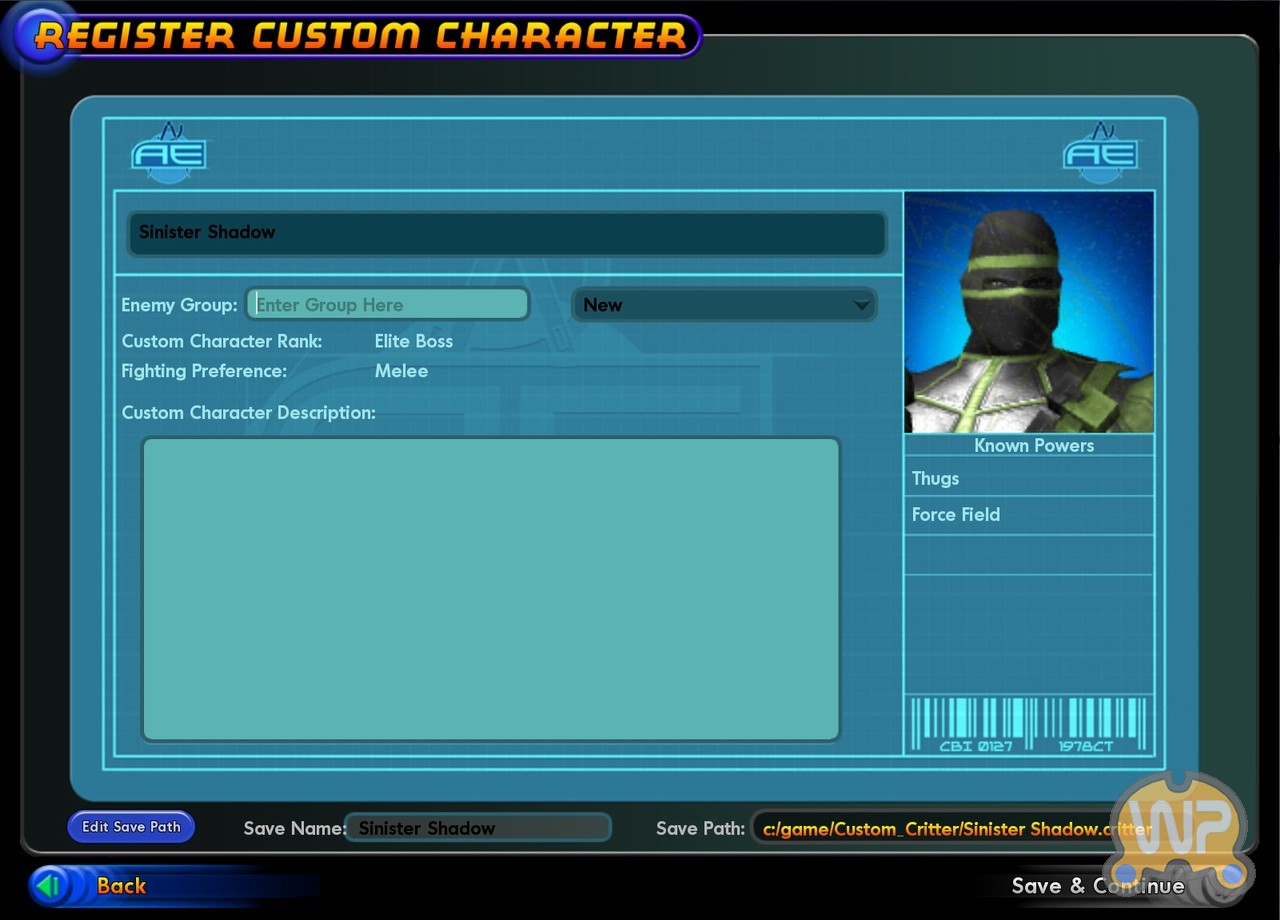
Task: Select Force Field in Known Powers
Action: [x=1028, y=515]
